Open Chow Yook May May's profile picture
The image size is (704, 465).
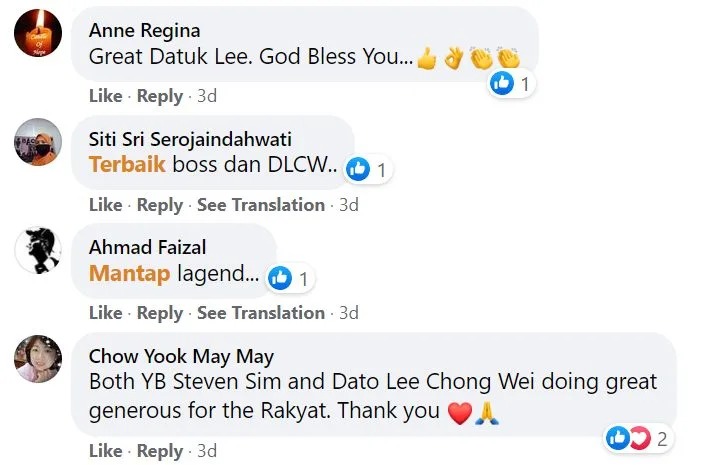coord(38,359)
